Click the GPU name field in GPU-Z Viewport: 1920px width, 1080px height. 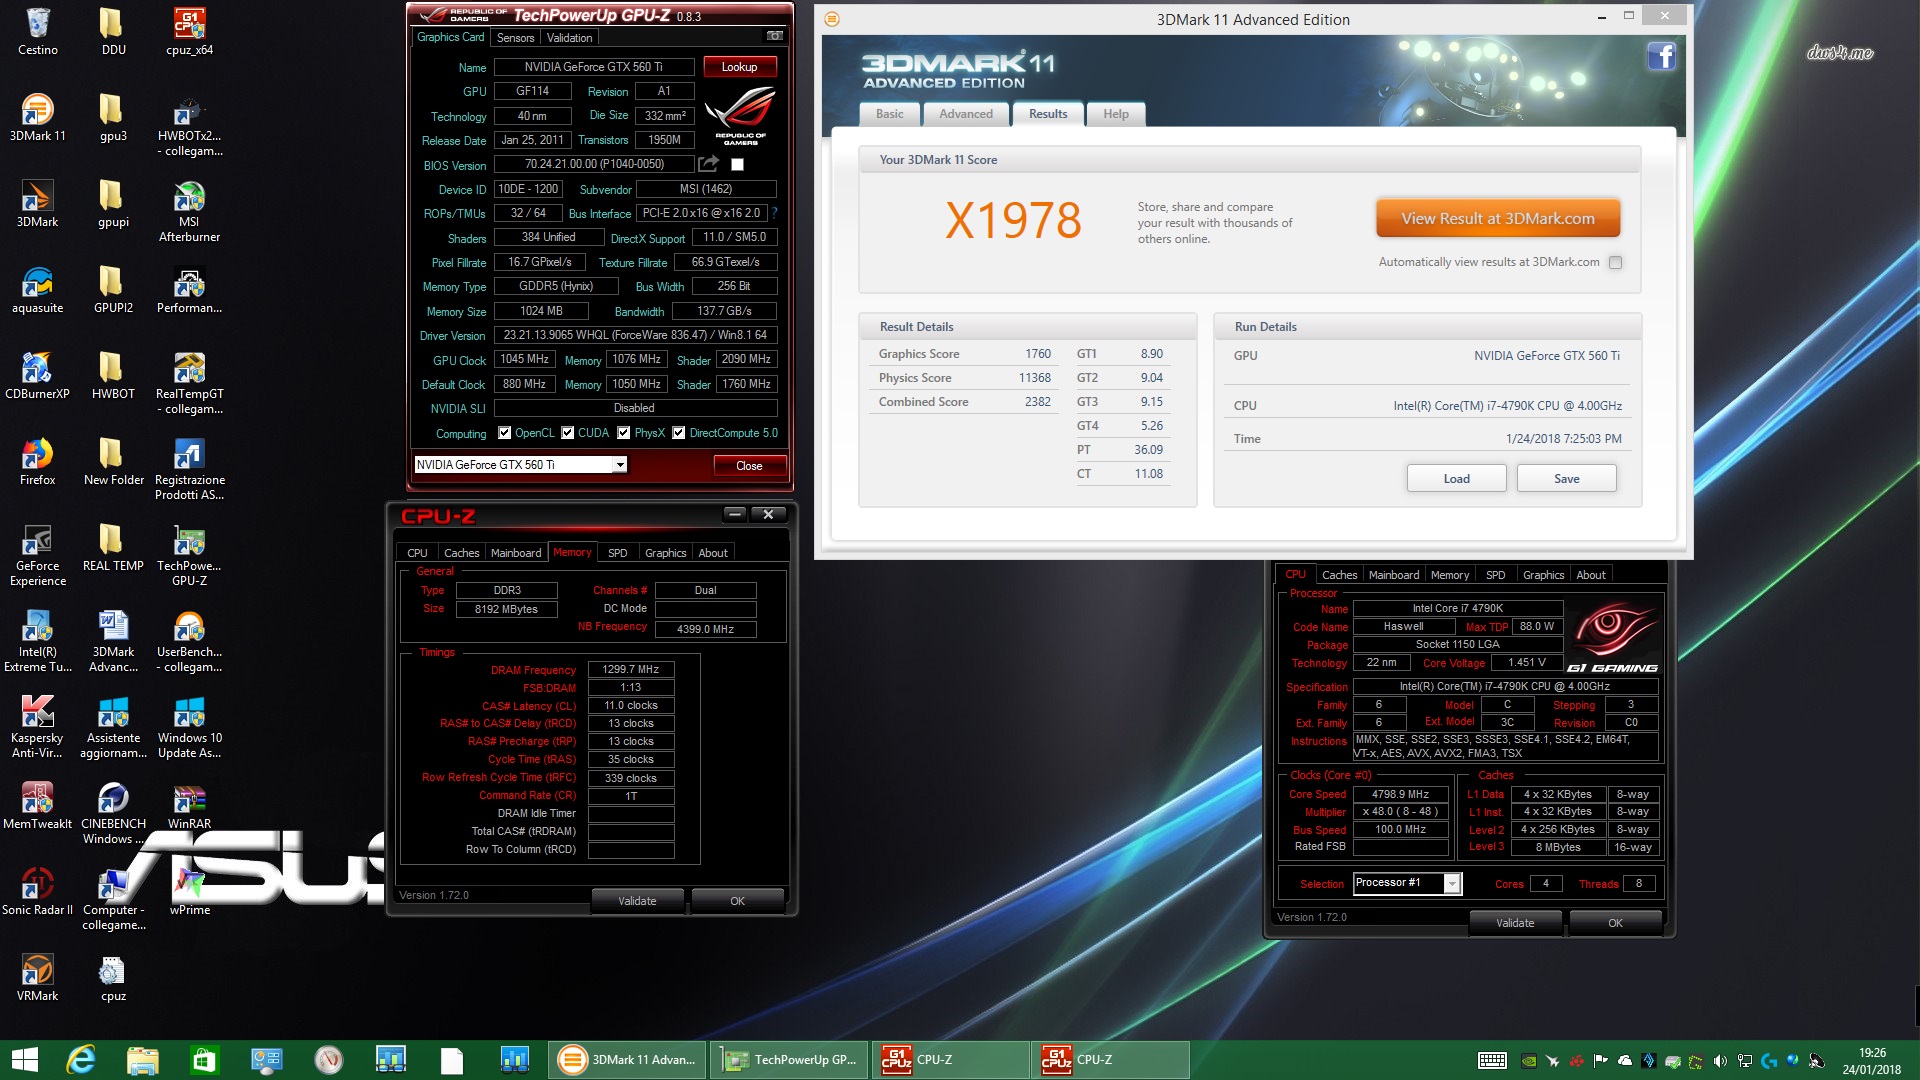click(x=593, y=67)
